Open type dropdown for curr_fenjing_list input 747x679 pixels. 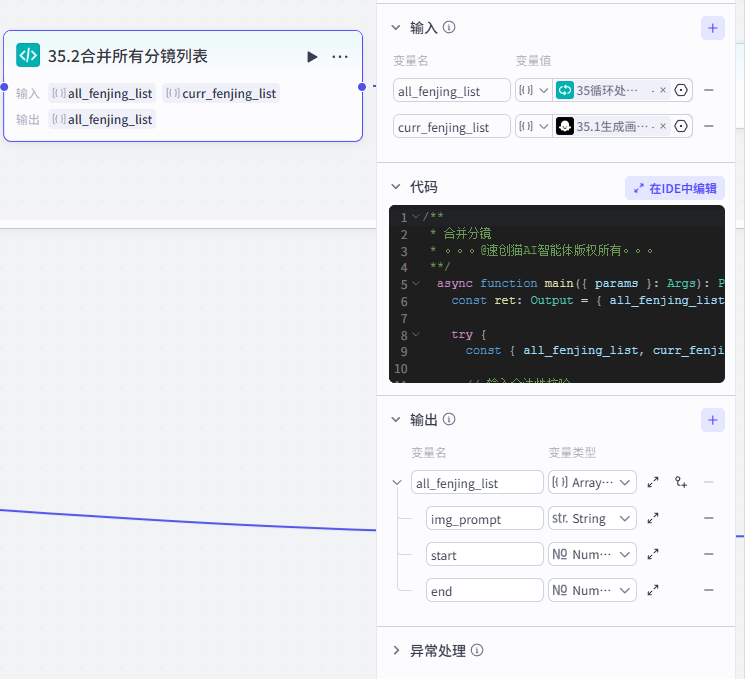pyautogui.click(x=534, y=126)
